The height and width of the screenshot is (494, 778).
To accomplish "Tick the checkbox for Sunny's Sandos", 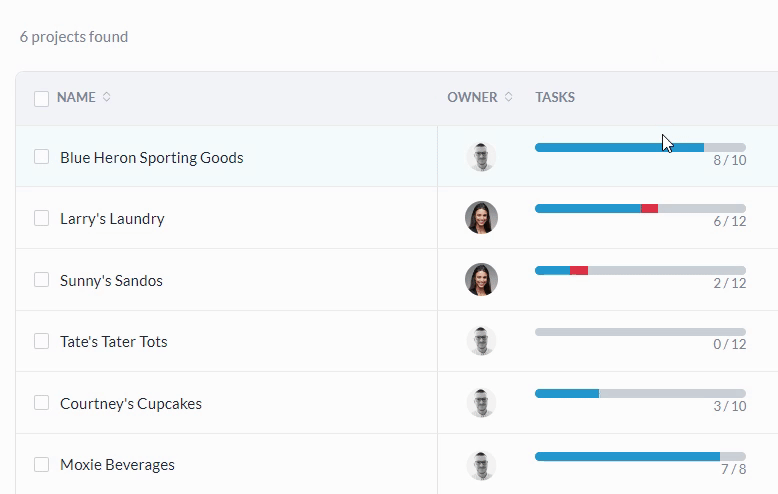I will pos(41,280).
